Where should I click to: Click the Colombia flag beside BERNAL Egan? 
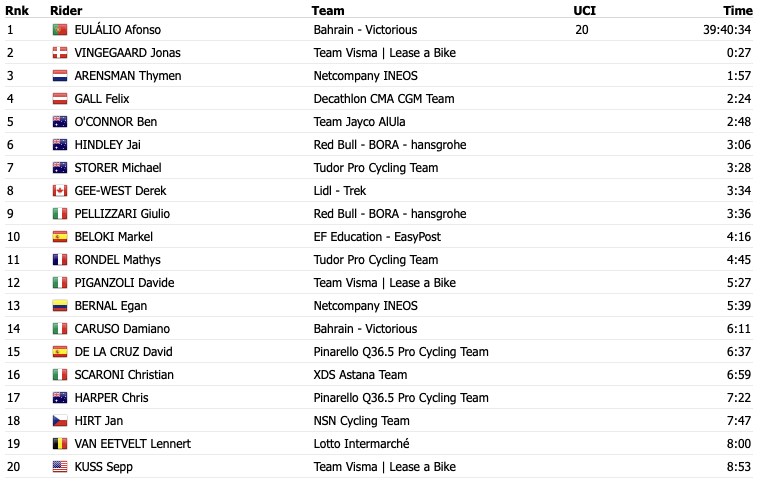(60, 306)
